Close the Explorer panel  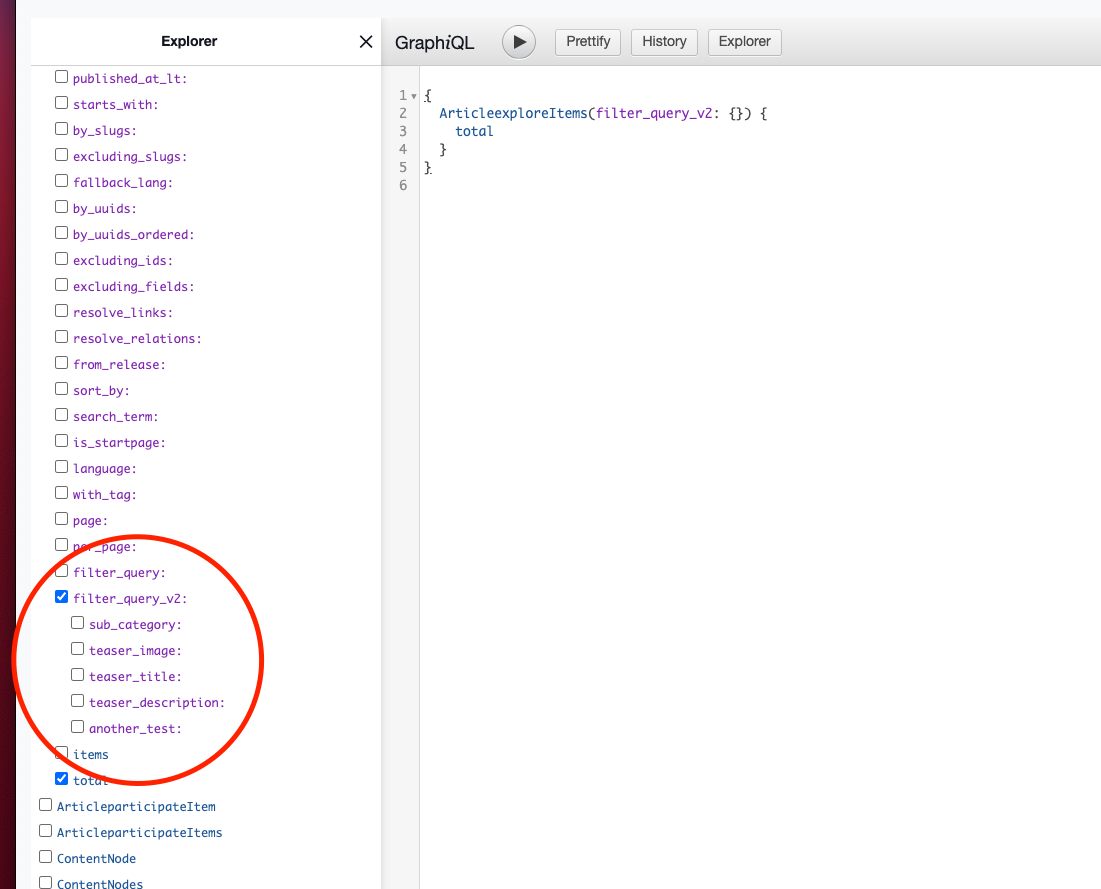pyautogui.click(x=365, y=41)
